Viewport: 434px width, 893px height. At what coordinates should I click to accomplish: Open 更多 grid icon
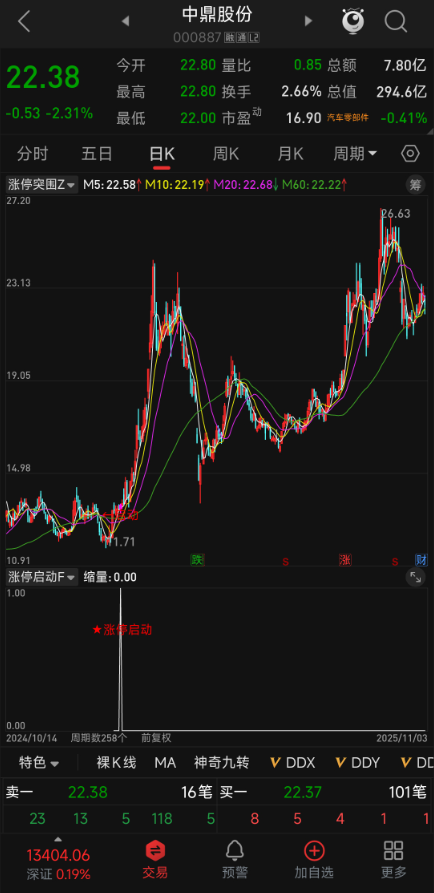[x=394, y=860]
